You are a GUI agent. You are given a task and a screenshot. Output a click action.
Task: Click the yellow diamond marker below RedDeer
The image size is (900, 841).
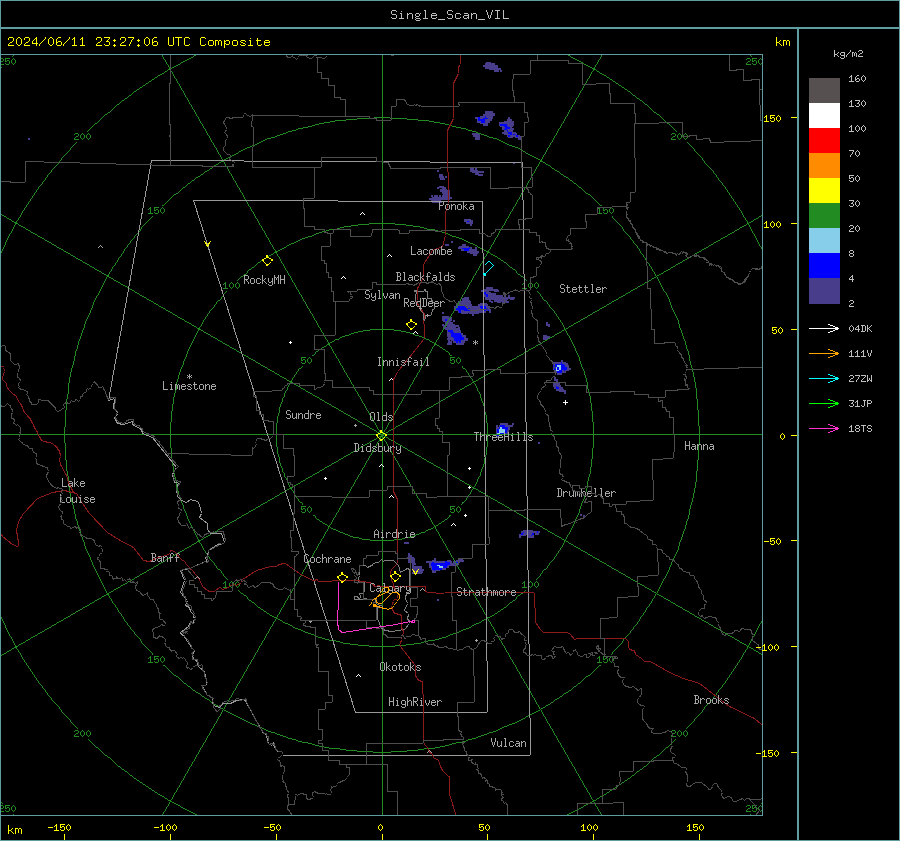(x=411, y=325)
